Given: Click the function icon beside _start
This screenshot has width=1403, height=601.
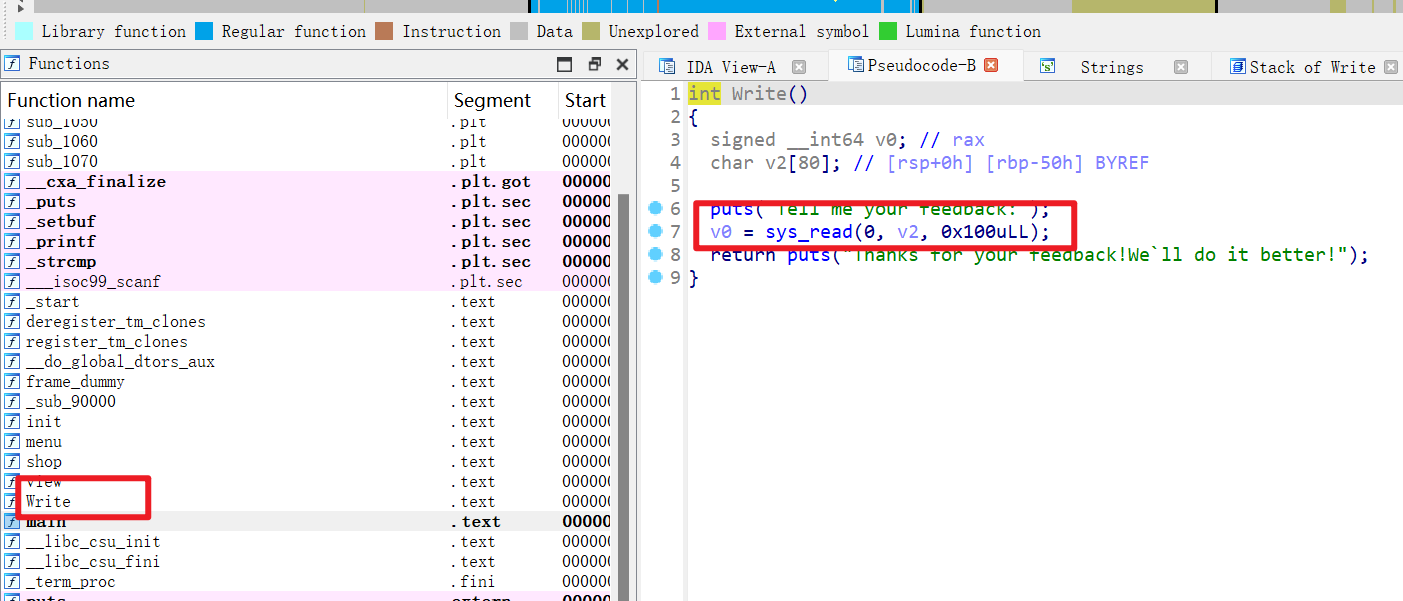Looking at the screenshot, I should [x=12, y=302].
